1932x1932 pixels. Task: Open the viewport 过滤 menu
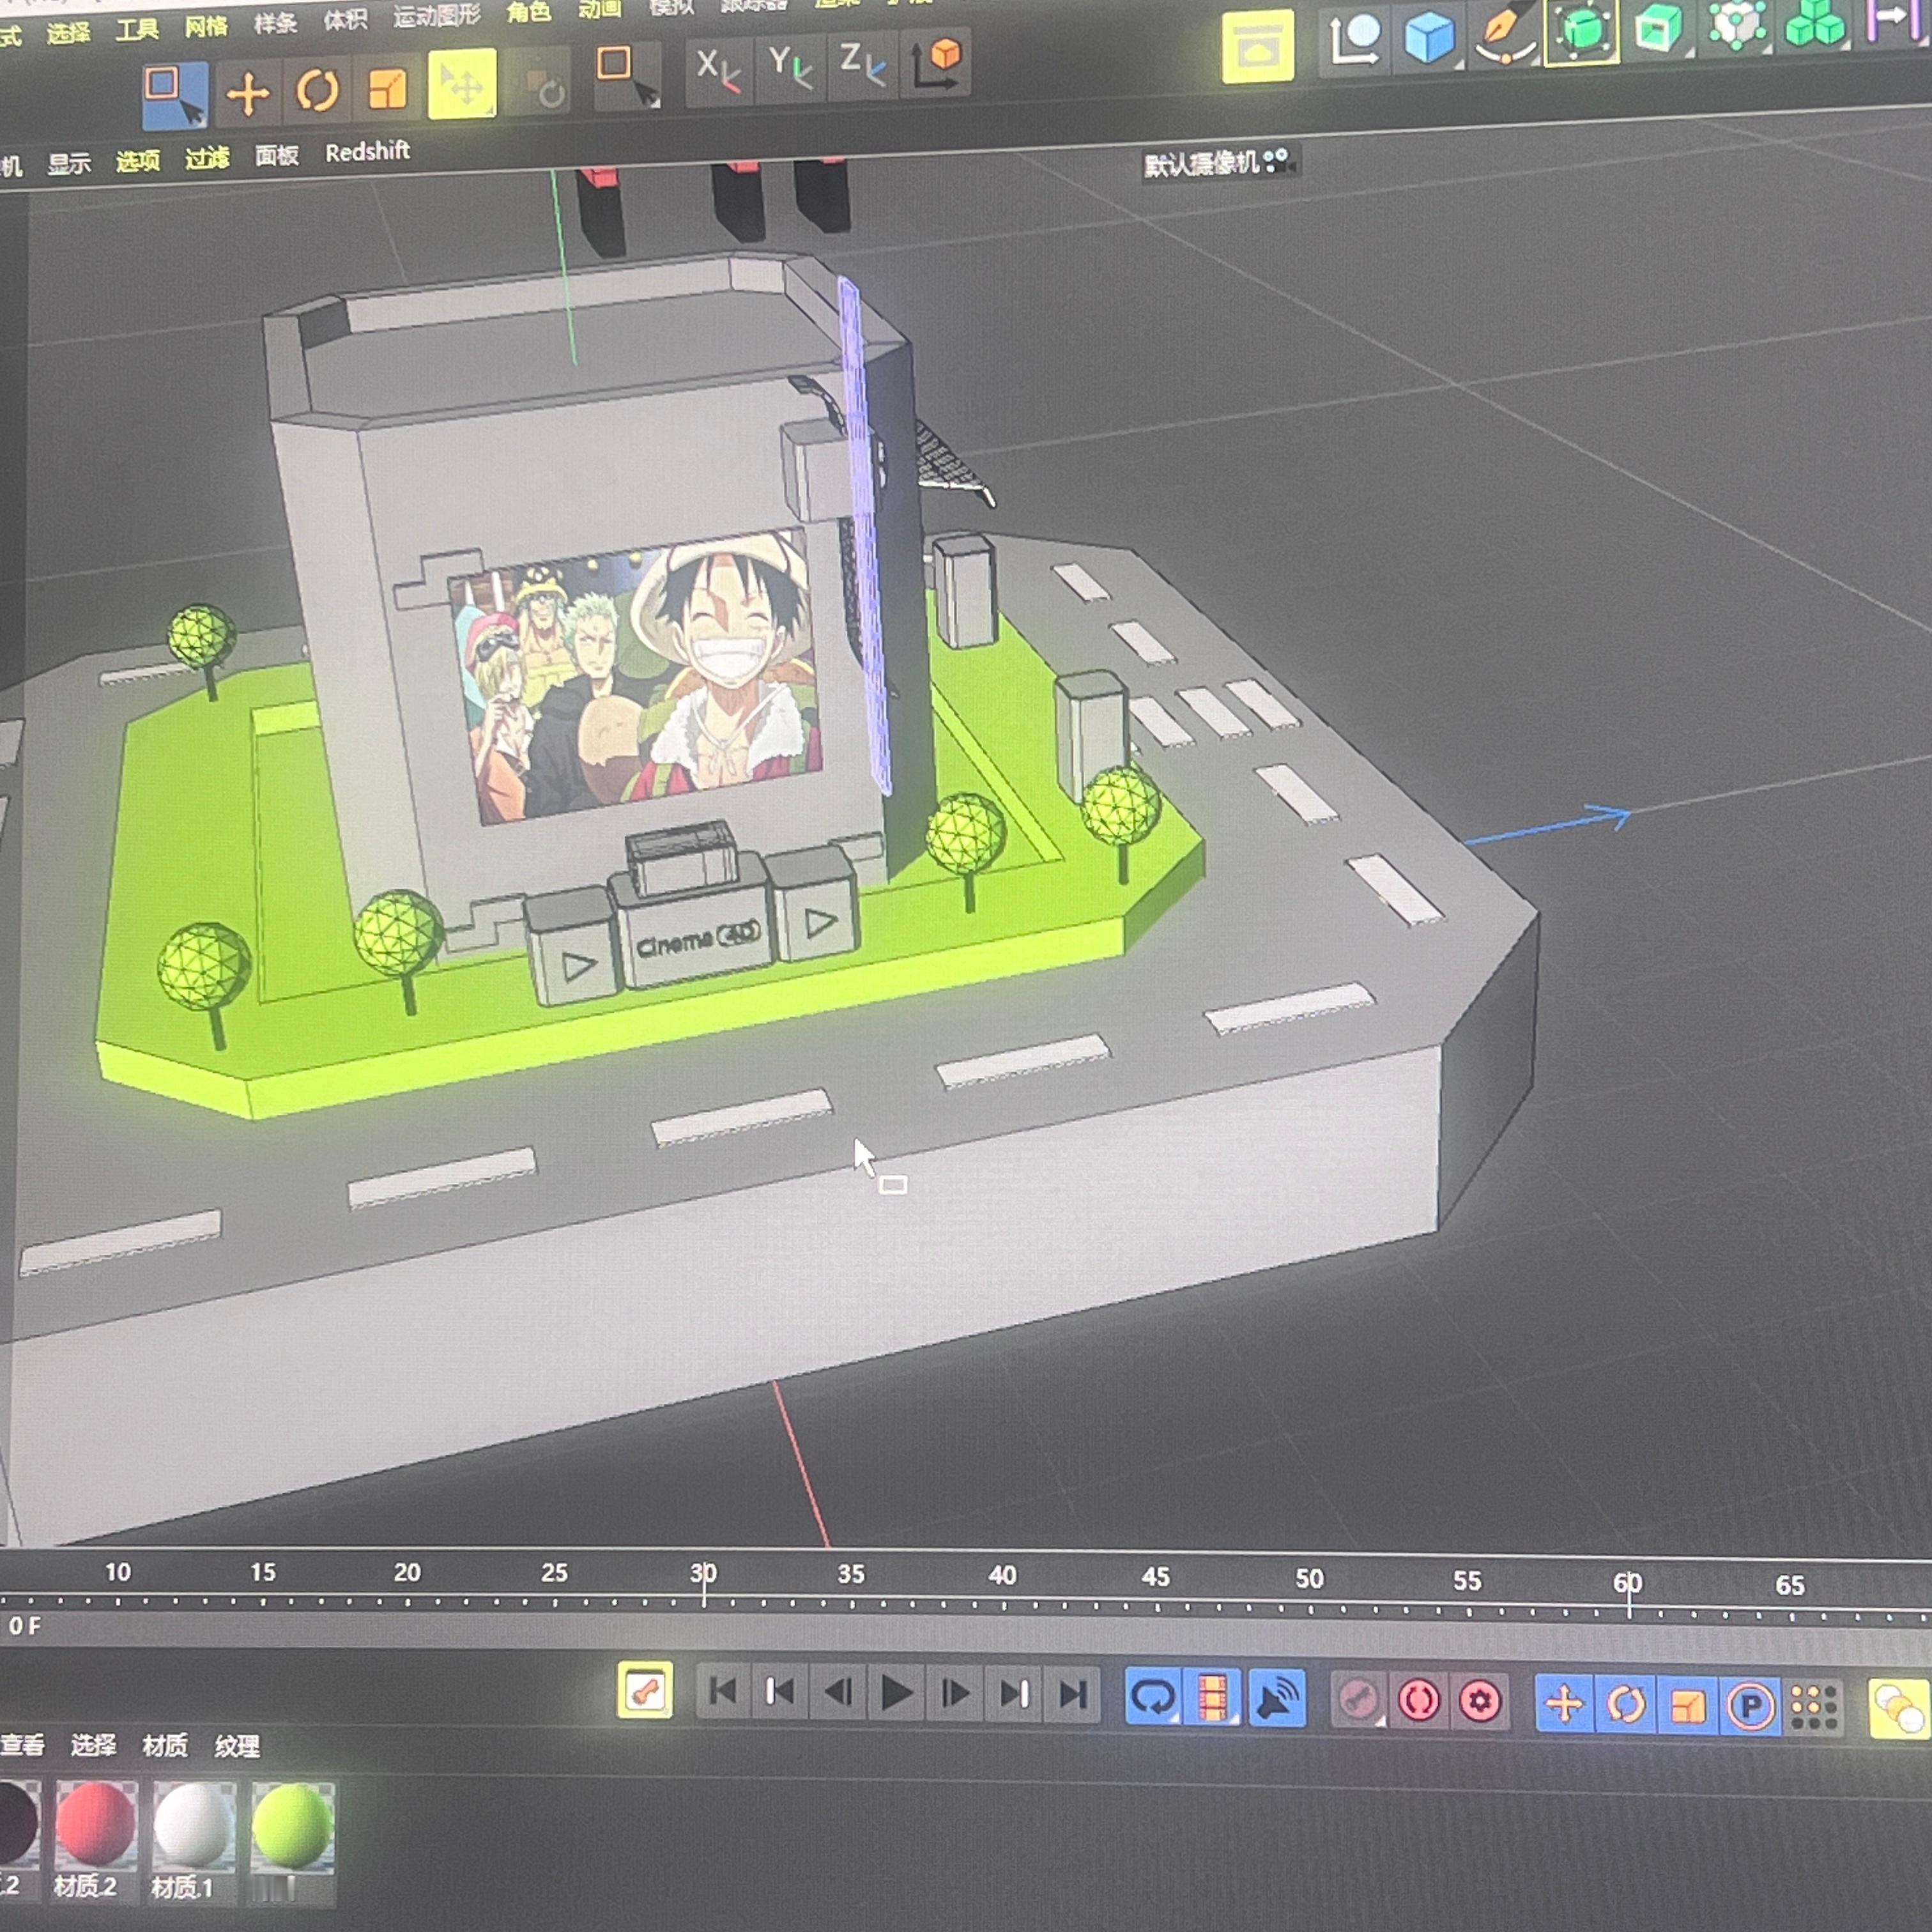point(207,157)
